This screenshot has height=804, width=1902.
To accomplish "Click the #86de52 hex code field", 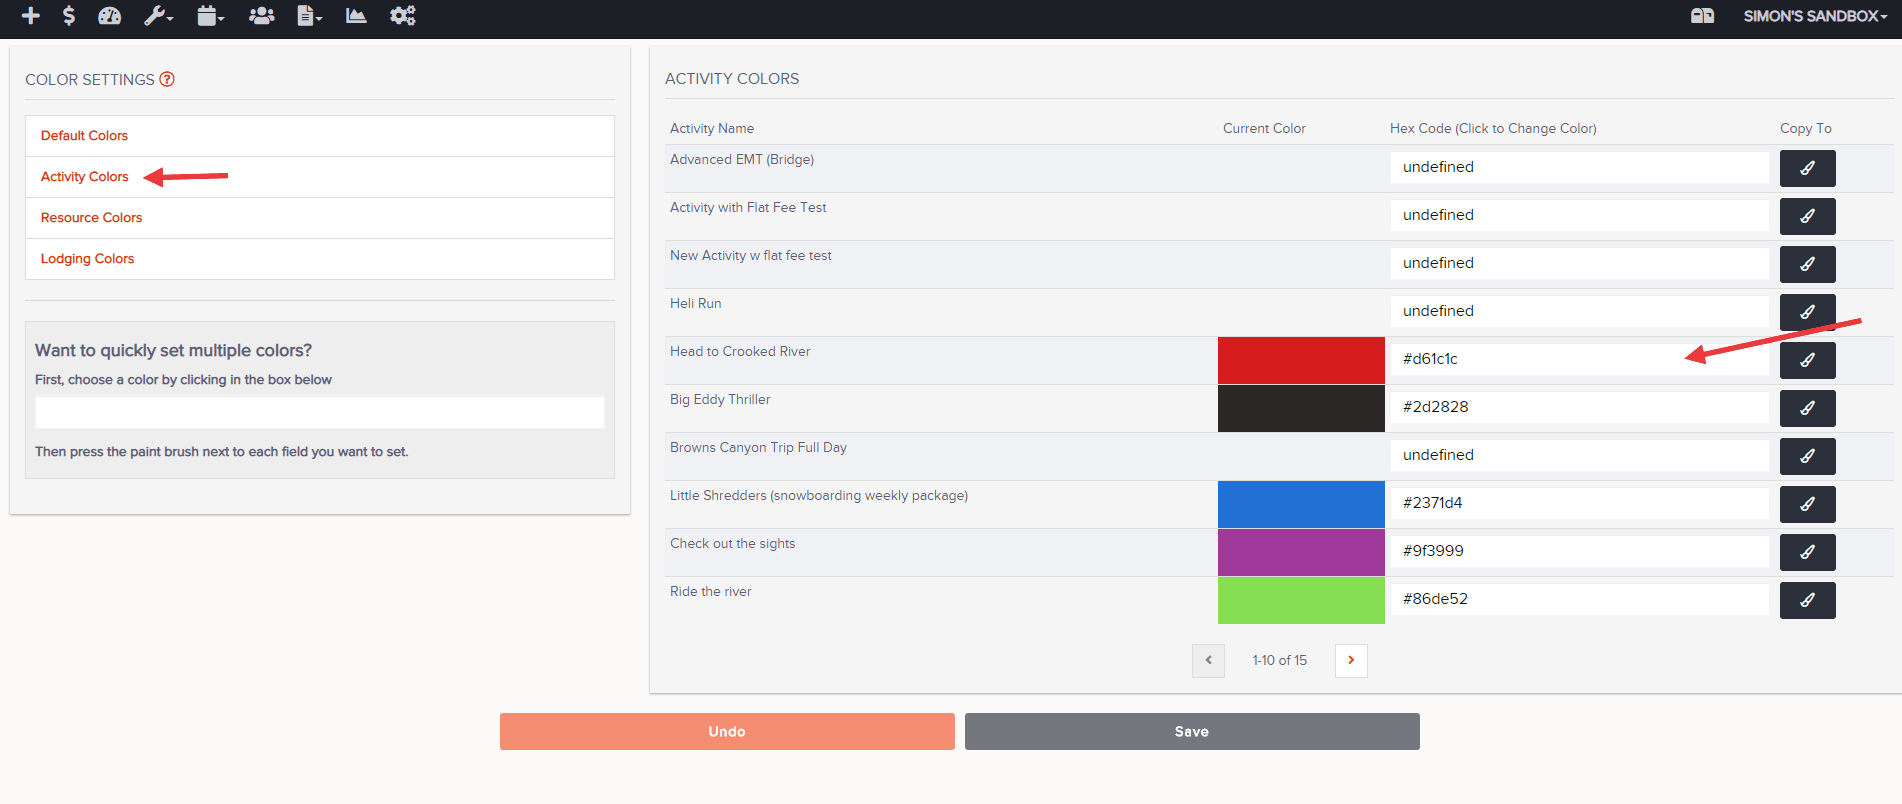I will pos(1579,599).
